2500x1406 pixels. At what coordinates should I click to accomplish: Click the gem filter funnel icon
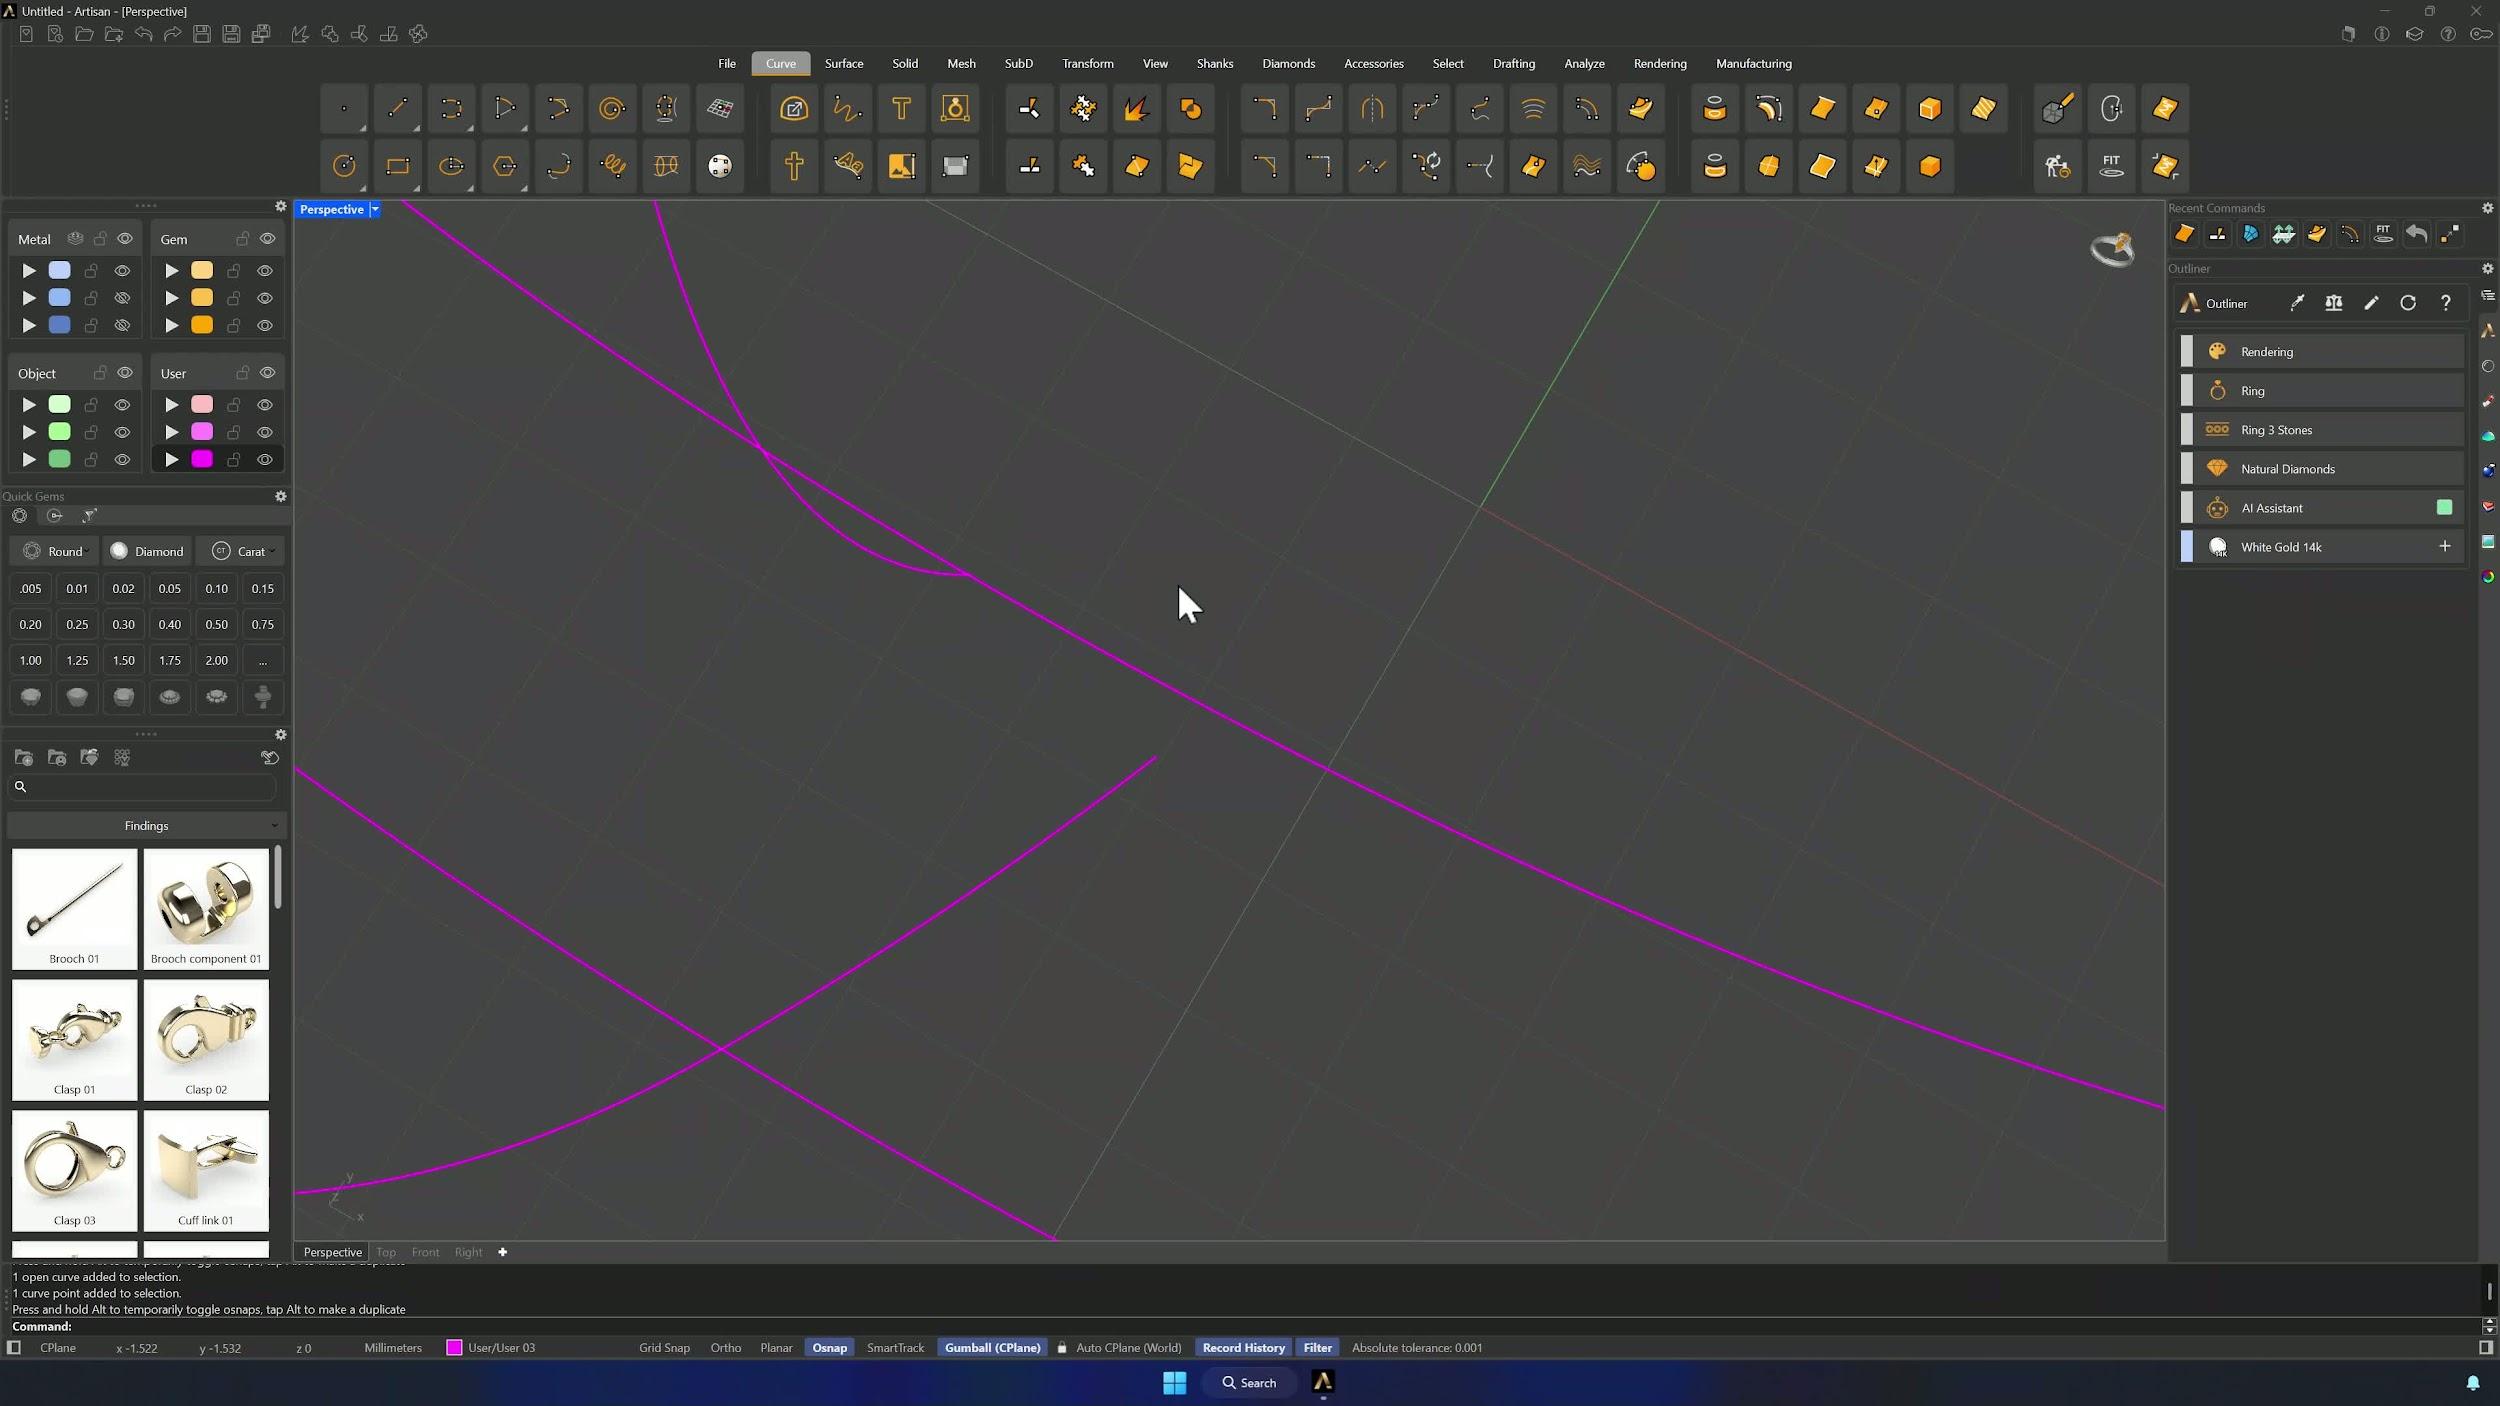[x=89, y=516]
